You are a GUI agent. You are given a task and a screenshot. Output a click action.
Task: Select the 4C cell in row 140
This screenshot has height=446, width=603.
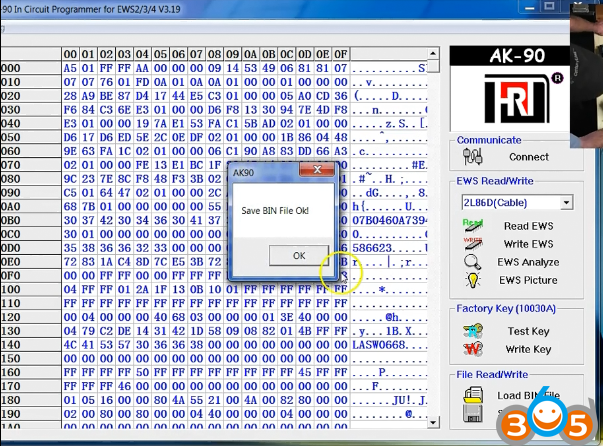coord(70,345)
